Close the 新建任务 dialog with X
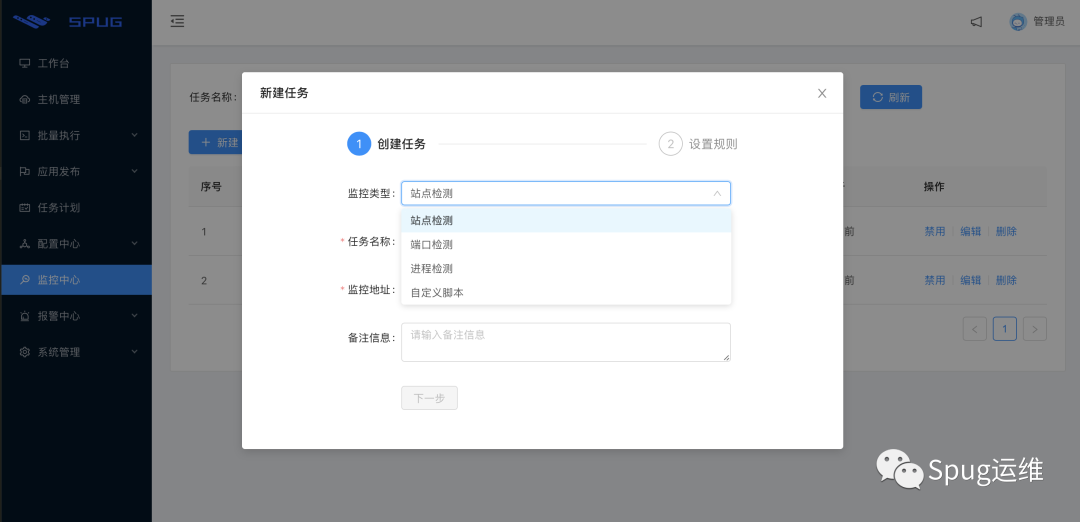 tap(822, 94)
